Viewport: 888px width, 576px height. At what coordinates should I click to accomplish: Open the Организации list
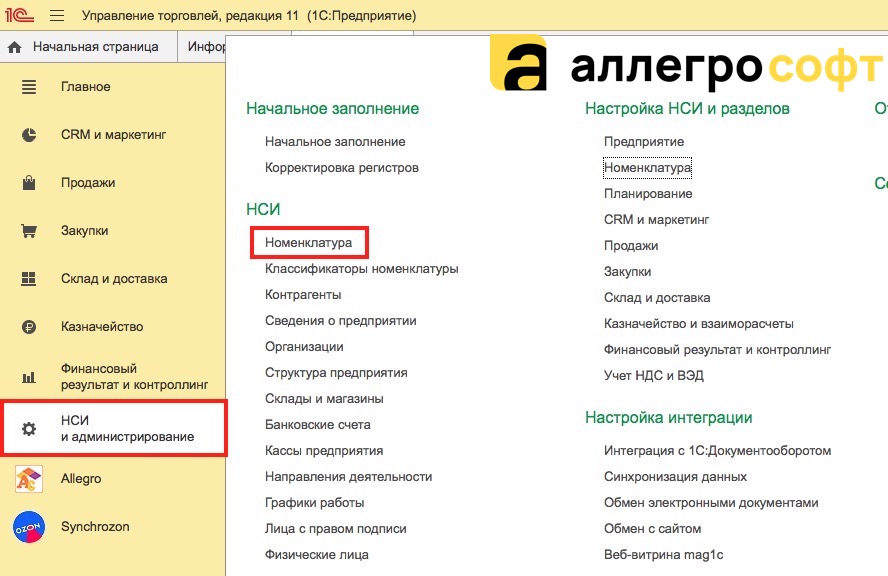(x=304, y=347)
